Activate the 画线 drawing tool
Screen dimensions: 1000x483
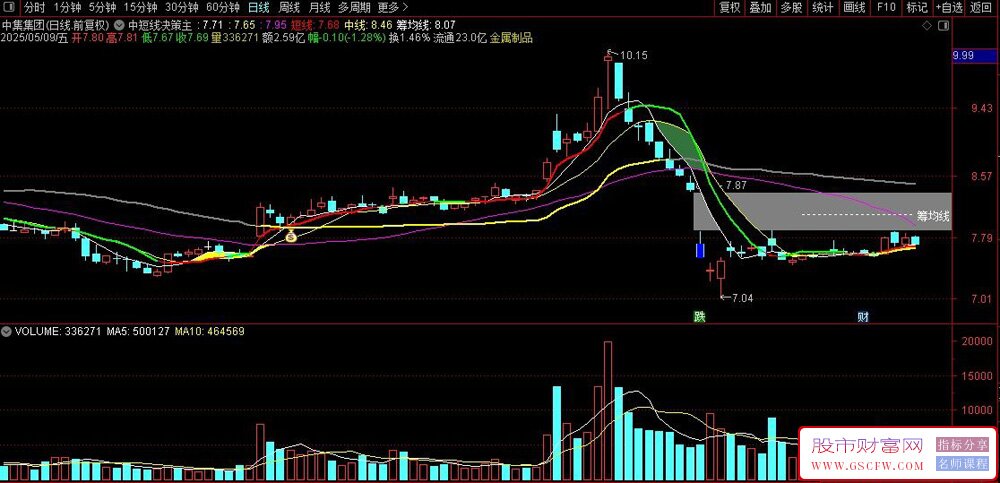(x=854, y=8)
